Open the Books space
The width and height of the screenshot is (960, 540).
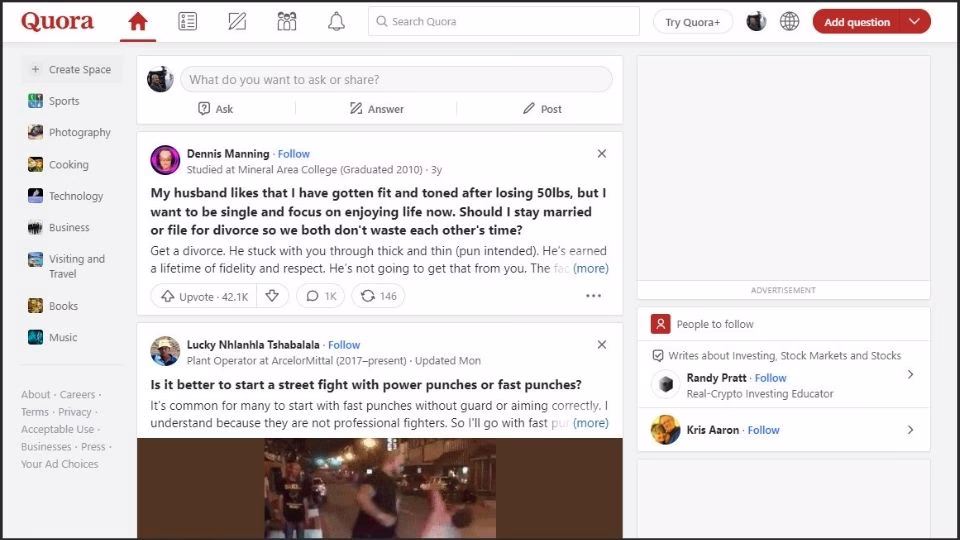(53, 306)
